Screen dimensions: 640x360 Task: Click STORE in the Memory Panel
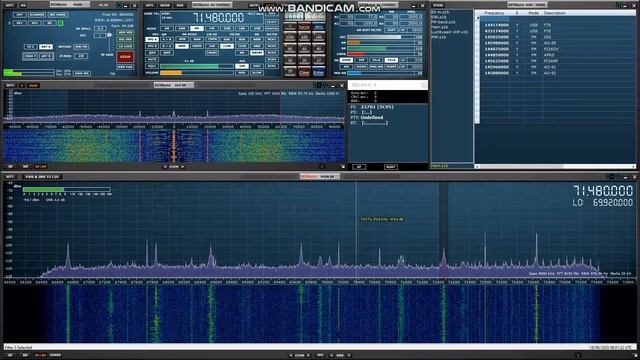coord(438,5)
